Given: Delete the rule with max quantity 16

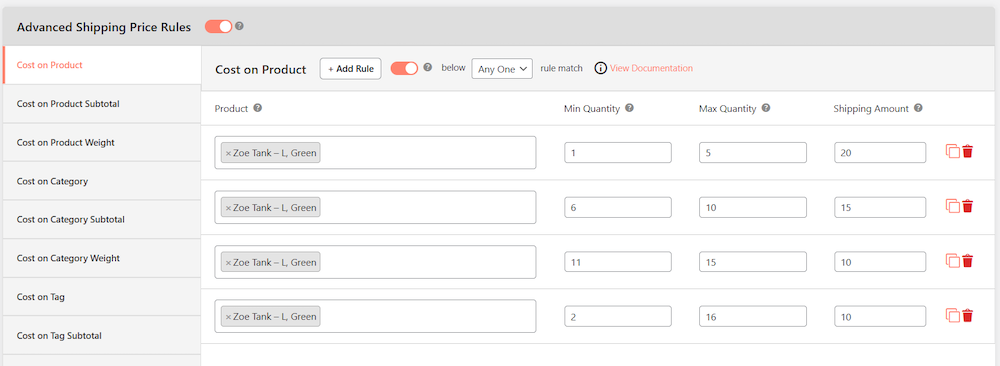Looking at the screenshot, I should pos(967,316).
